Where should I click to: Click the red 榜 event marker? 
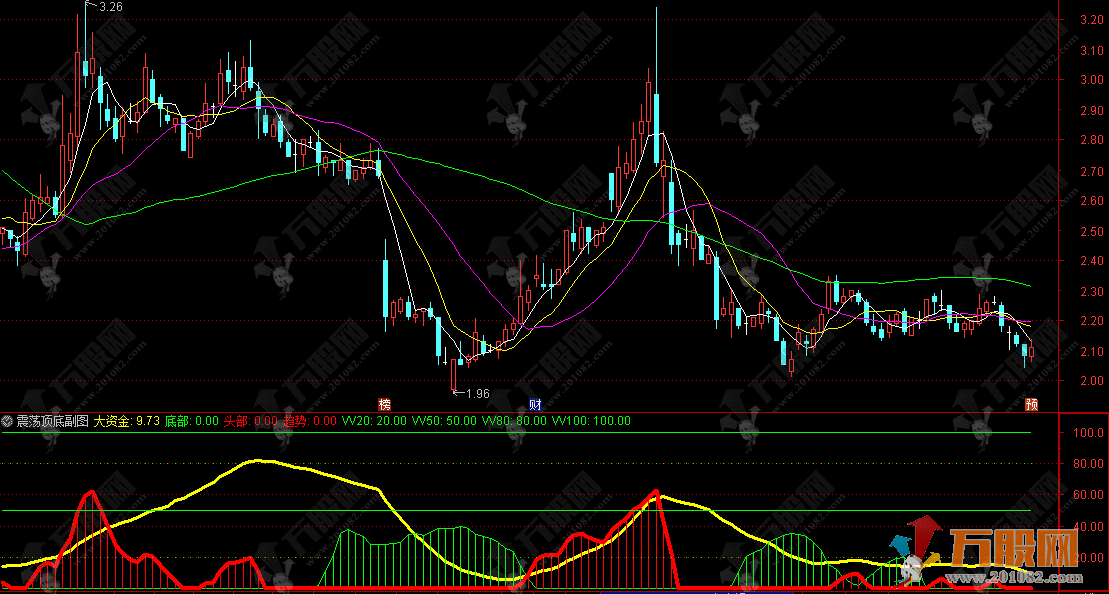pyautogui.click(x=384, y=404)
